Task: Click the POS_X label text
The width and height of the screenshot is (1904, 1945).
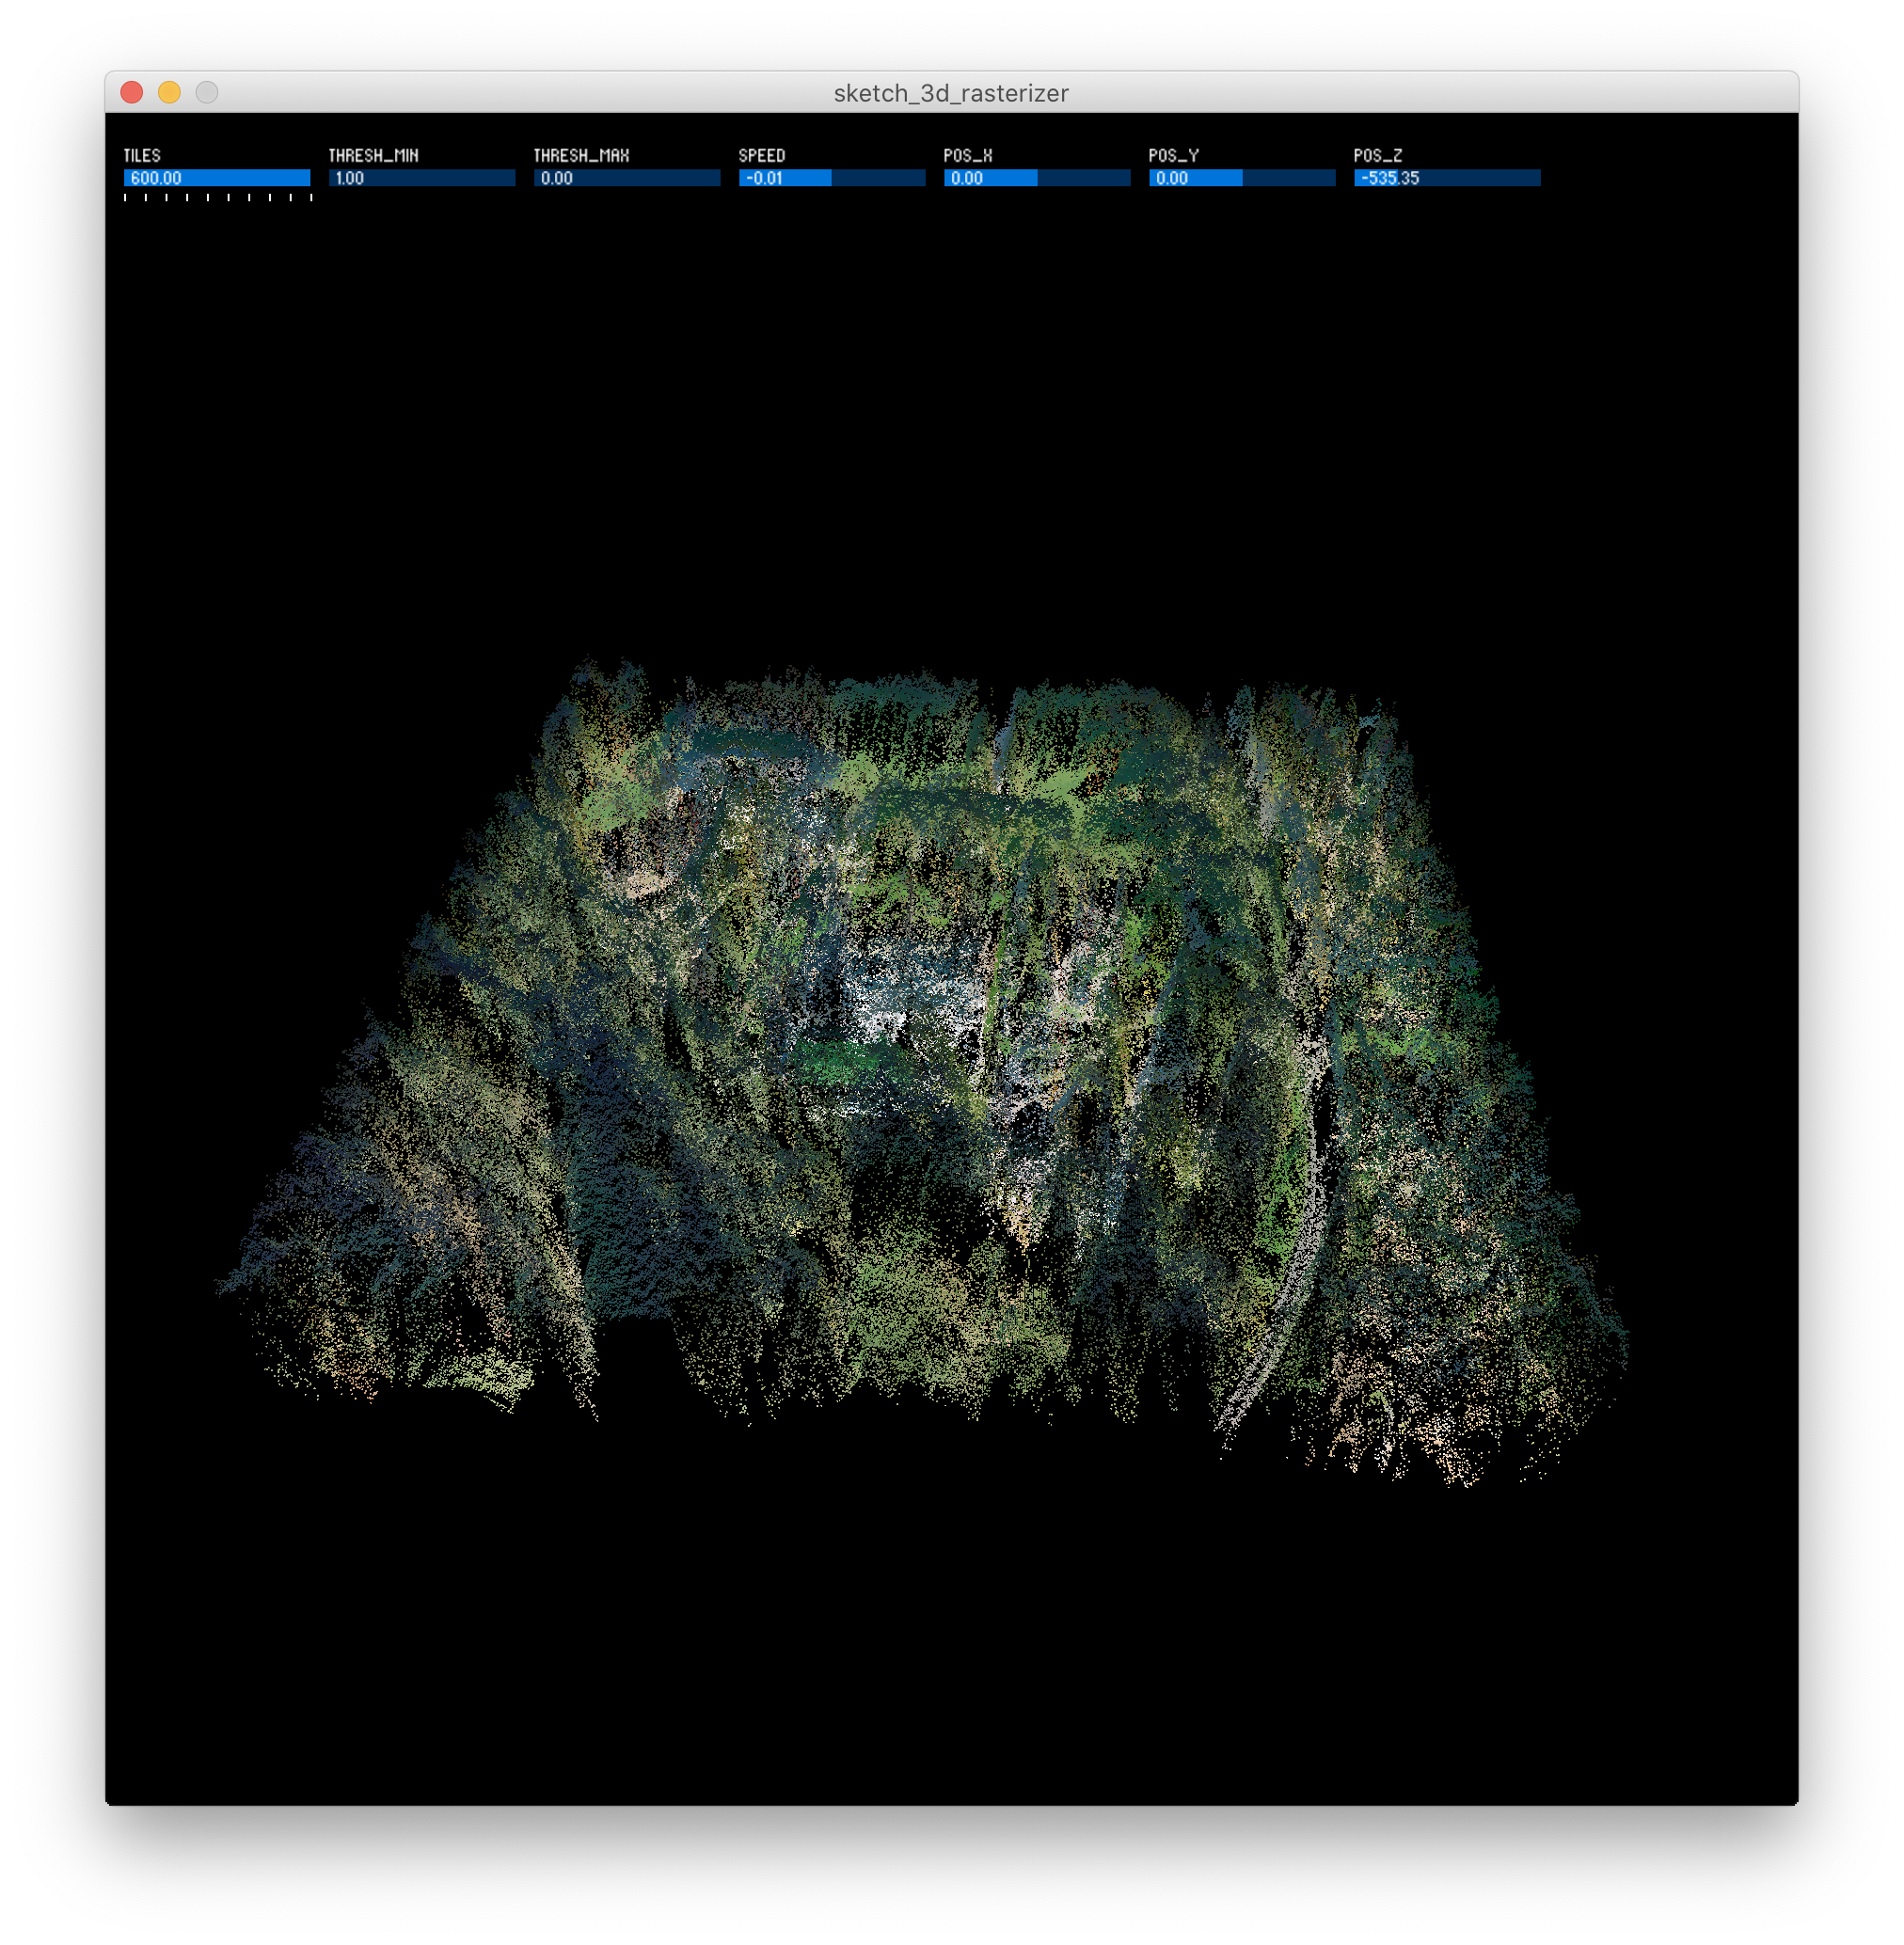Action: tap(968, 156)
